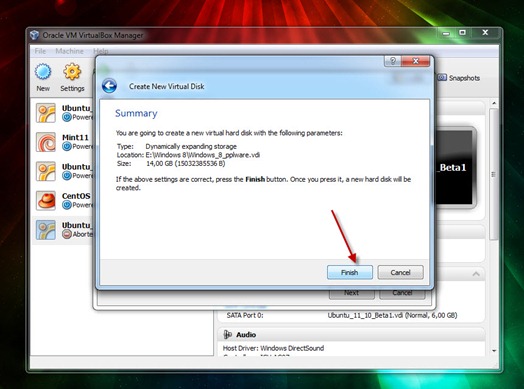This screenshot has height=389, width=524.
Task: Click the Audio section speaker icon
Action: point(228,335)
